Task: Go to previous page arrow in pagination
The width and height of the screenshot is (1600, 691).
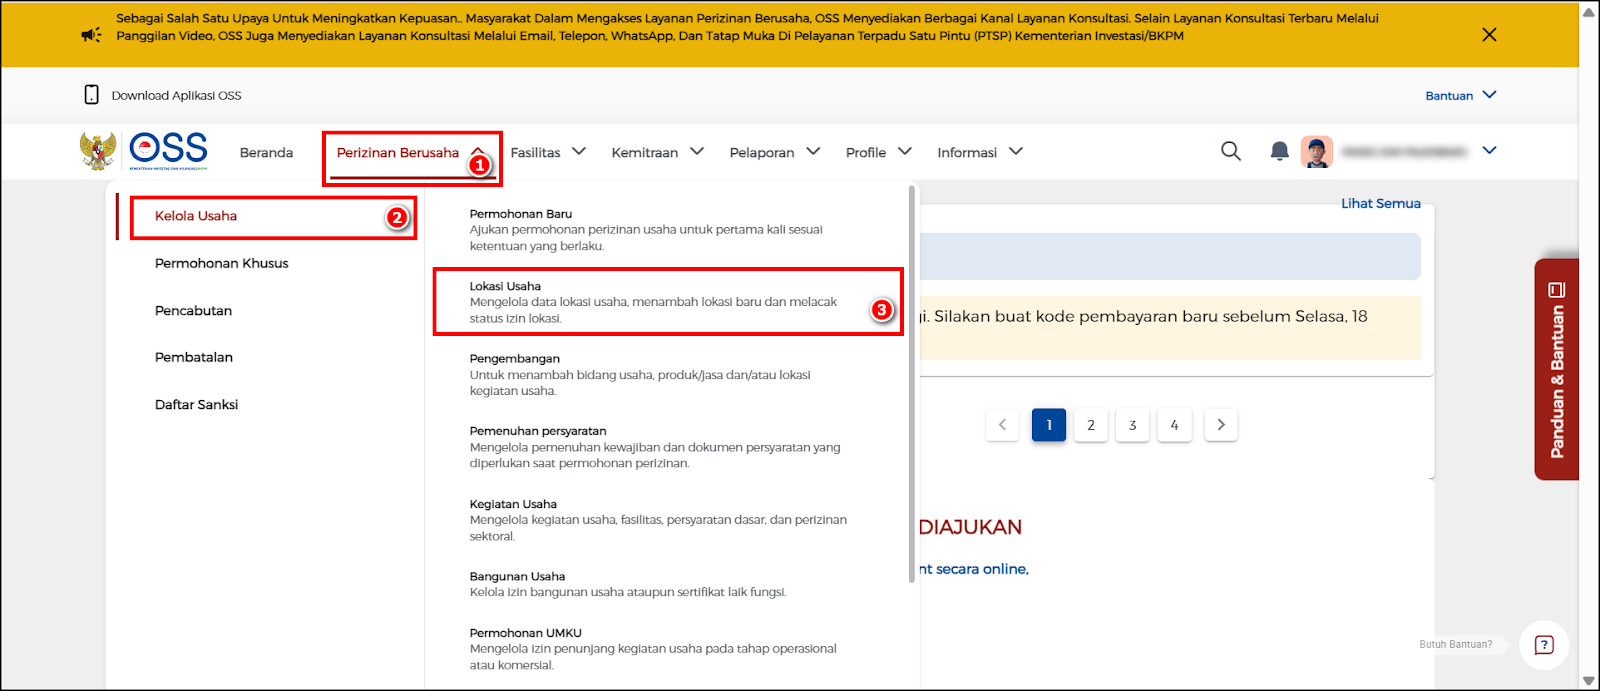Action: click(1002, 425)
